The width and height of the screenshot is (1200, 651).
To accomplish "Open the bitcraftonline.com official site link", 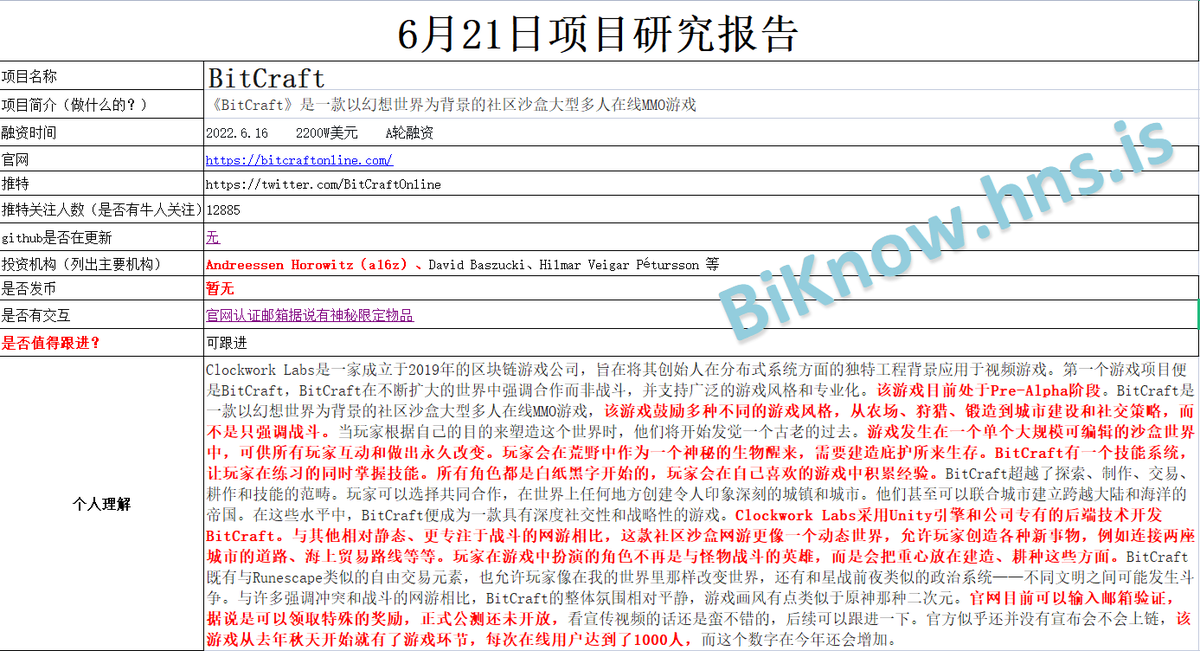I will 299,160.
